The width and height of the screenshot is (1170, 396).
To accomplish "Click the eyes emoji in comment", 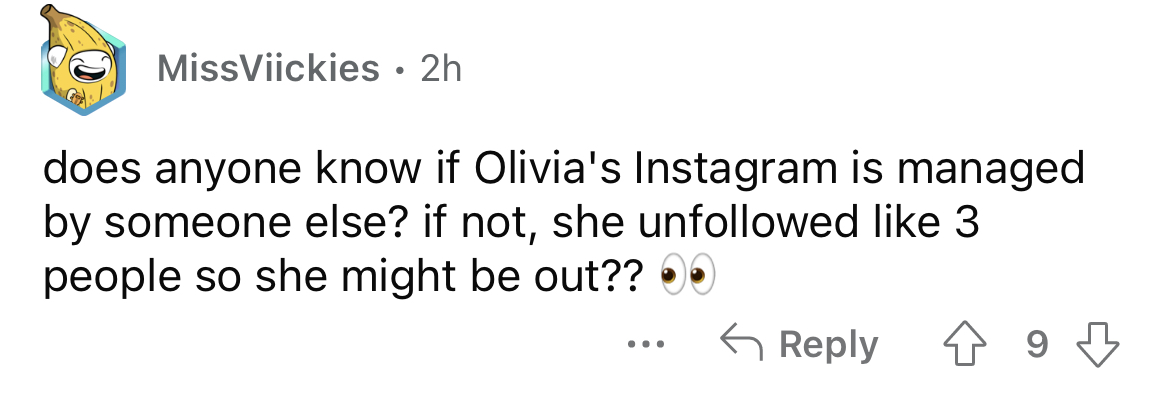I will [688, 277].
